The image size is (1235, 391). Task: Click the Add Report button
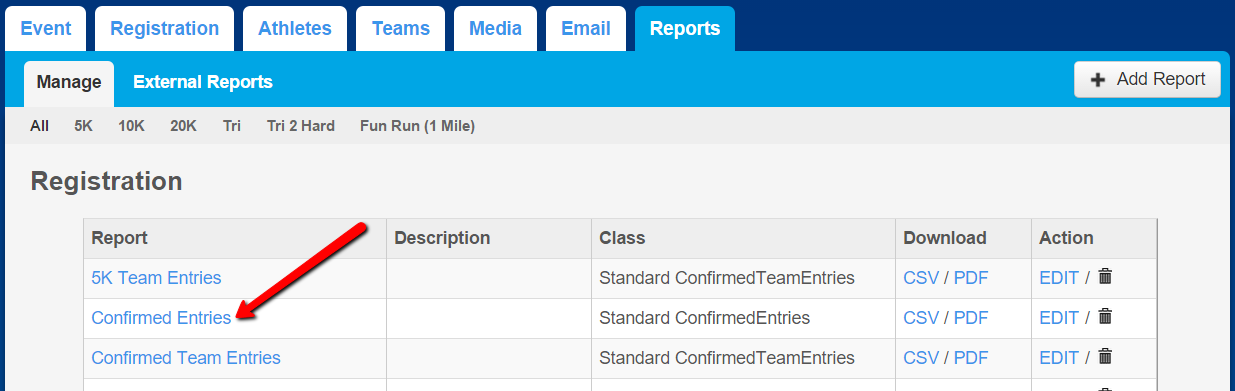tap(1147, 79)
